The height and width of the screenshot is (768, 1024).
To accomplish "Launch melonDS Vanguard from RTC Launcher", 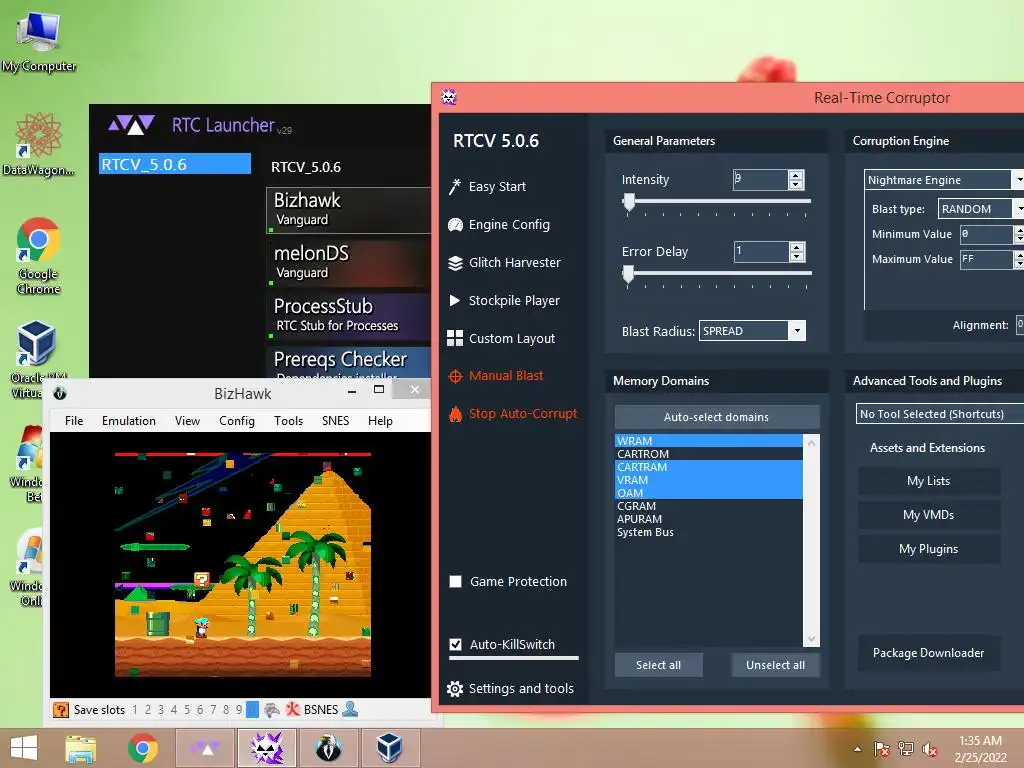I will (x=348, y=263).
